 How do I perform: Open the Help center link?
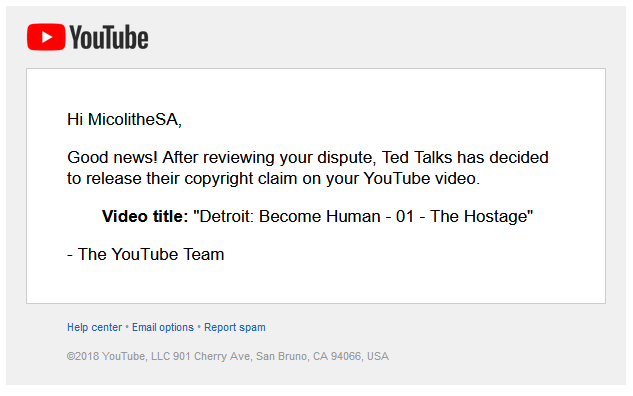(94, 327)
